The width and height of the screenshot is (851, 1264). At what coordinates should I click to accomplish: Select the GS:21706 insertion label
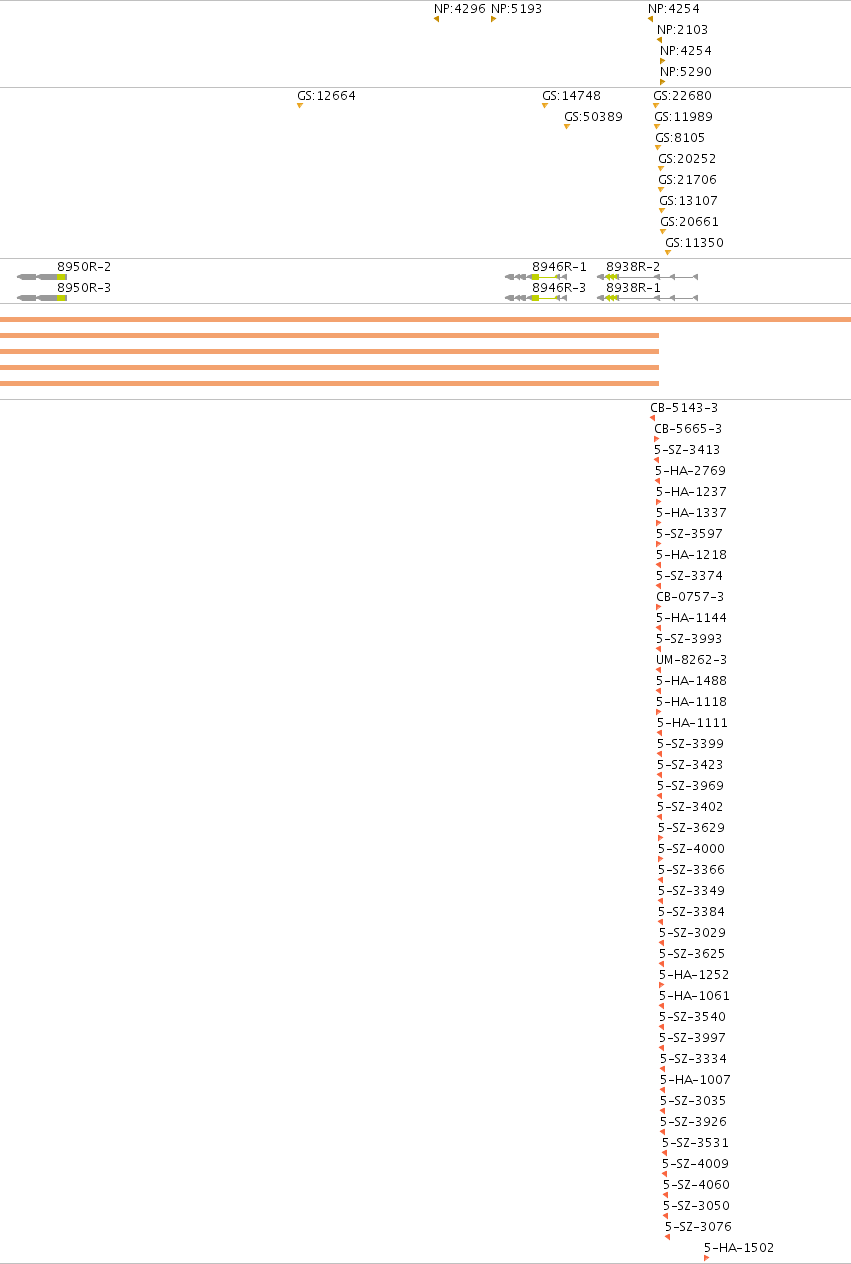coord(687,181)
